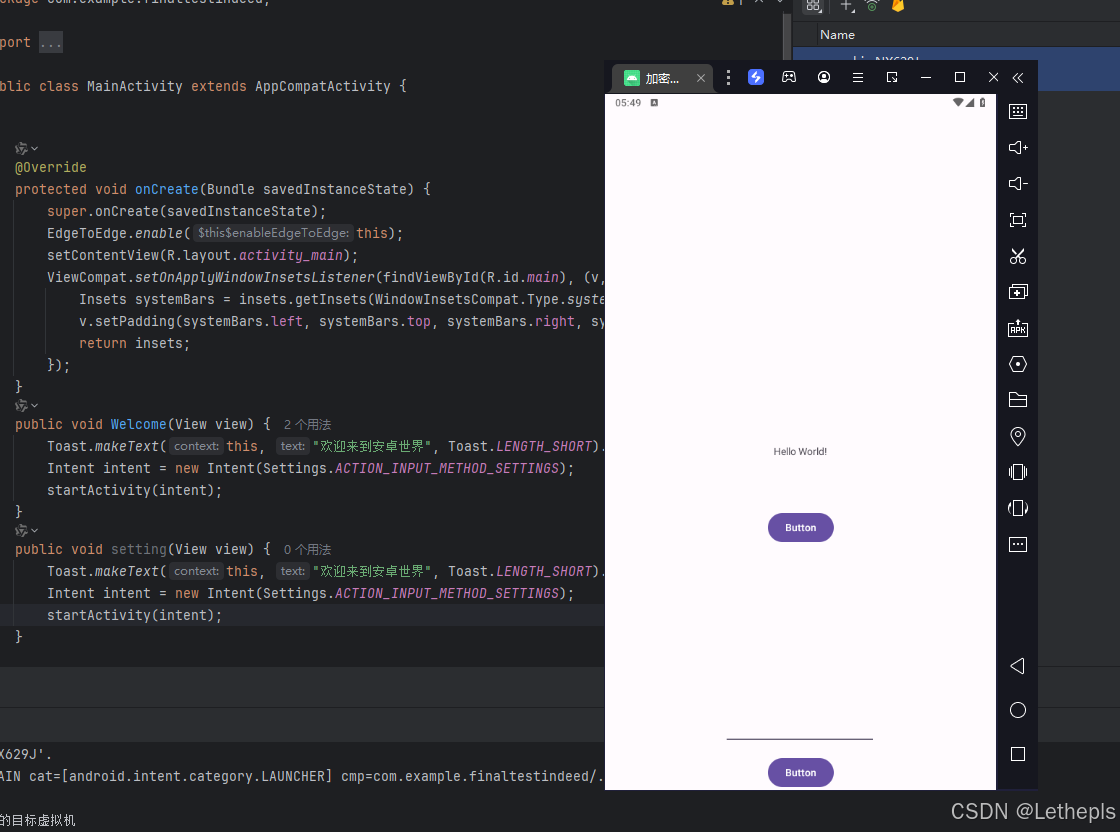Image resolution: width=1120 pixels, height=832 pixels.
Task: Click the Firebase icon in Device Manager toolbar
Action: coord(898,6)
